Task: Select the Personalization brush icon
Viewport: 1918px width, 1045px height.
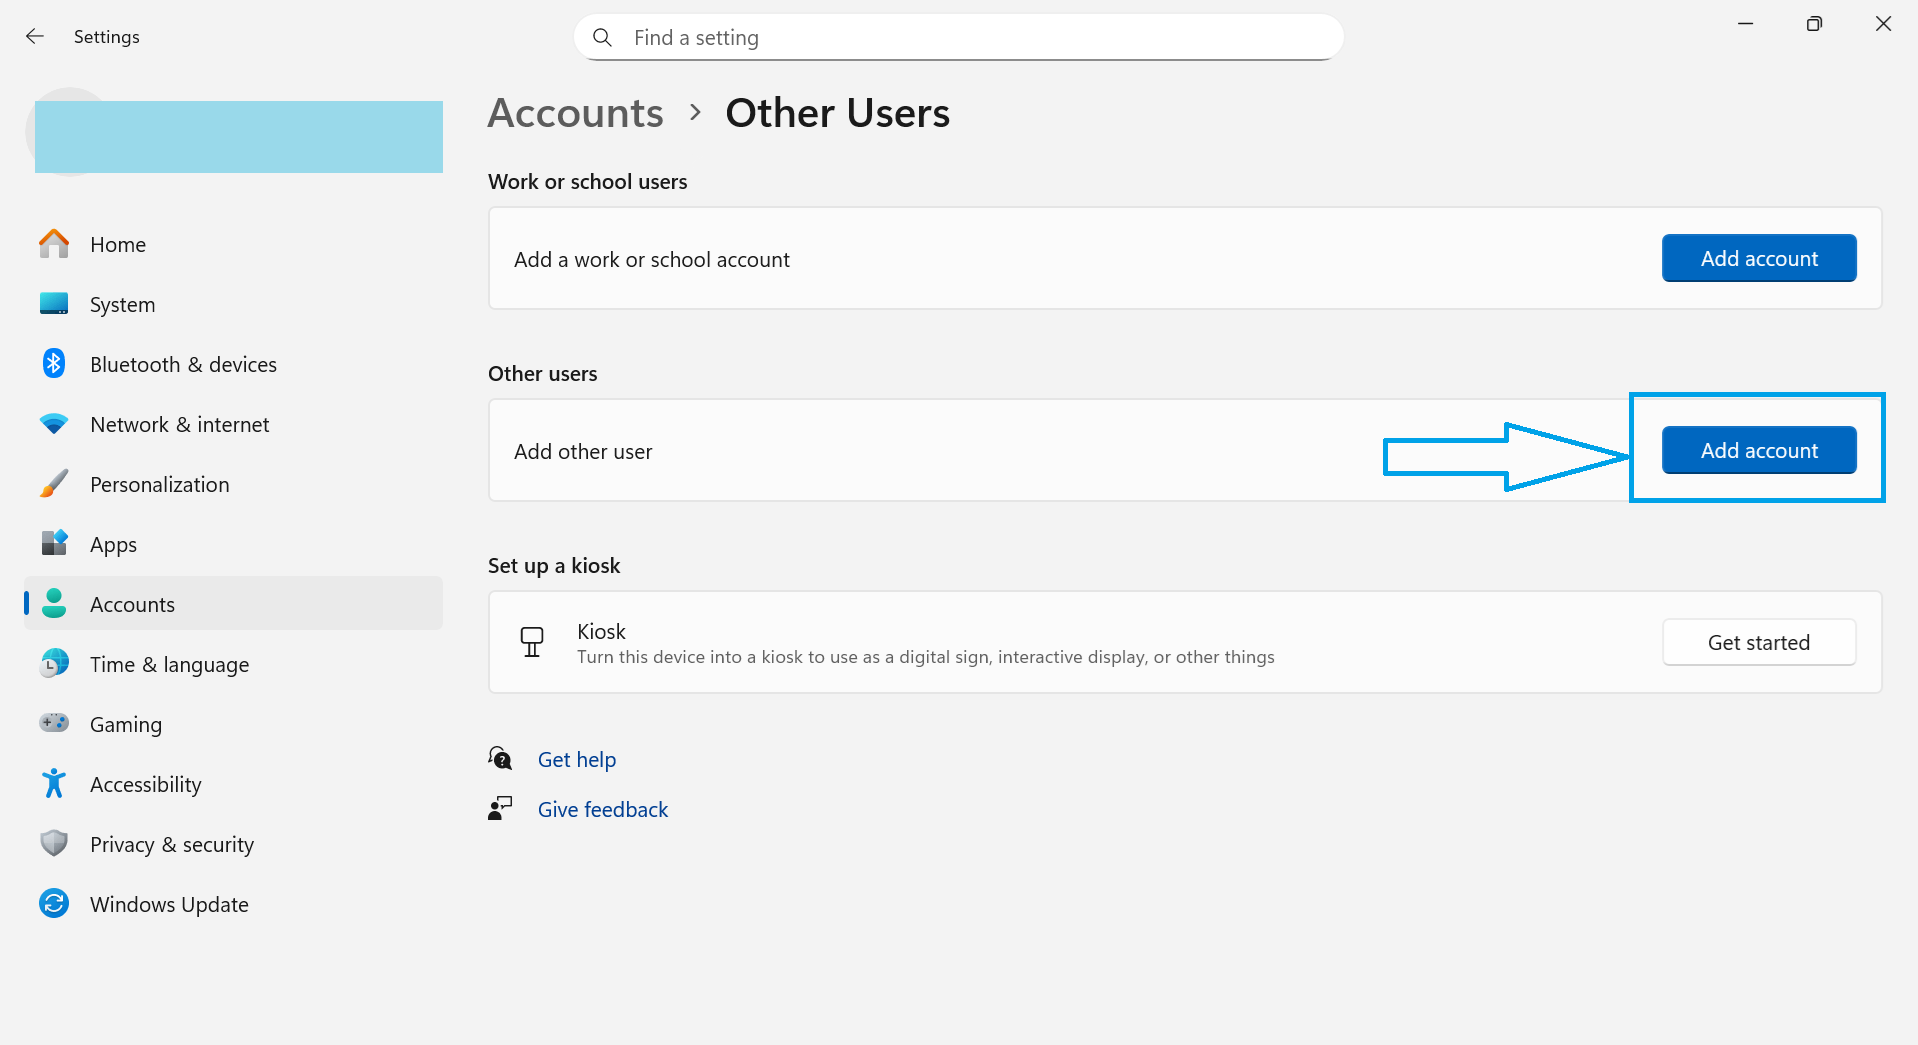Action: pos(53,484)
